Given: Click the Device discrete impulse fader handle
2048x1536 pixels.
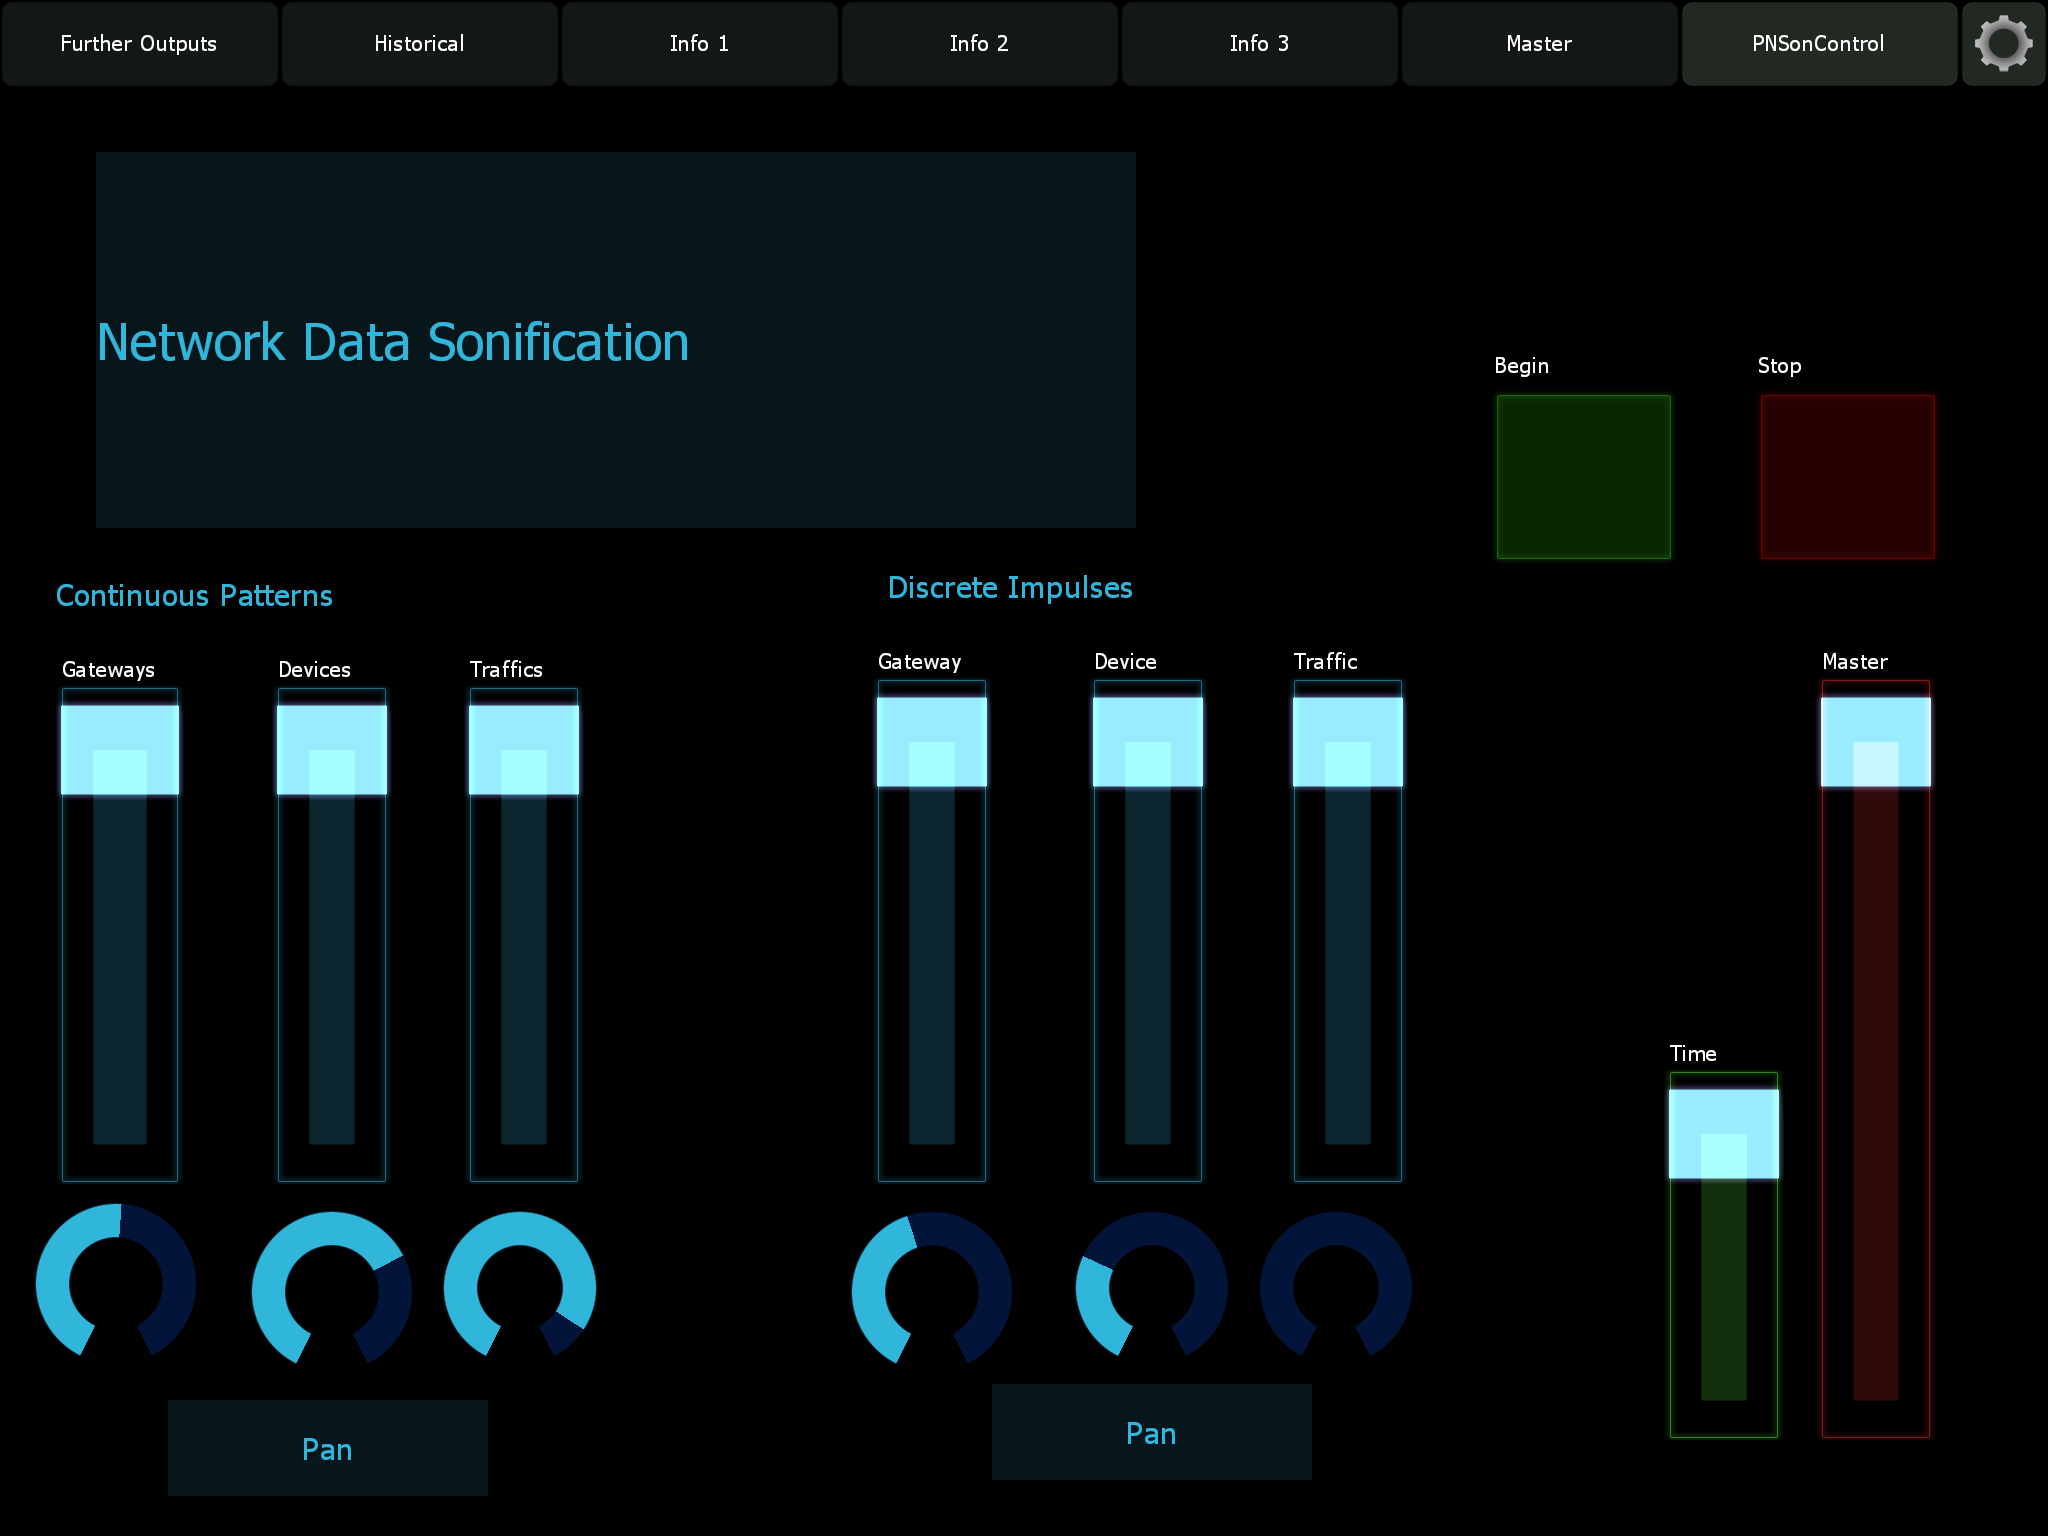Looking at the screenshot, I should point(1148,742).
